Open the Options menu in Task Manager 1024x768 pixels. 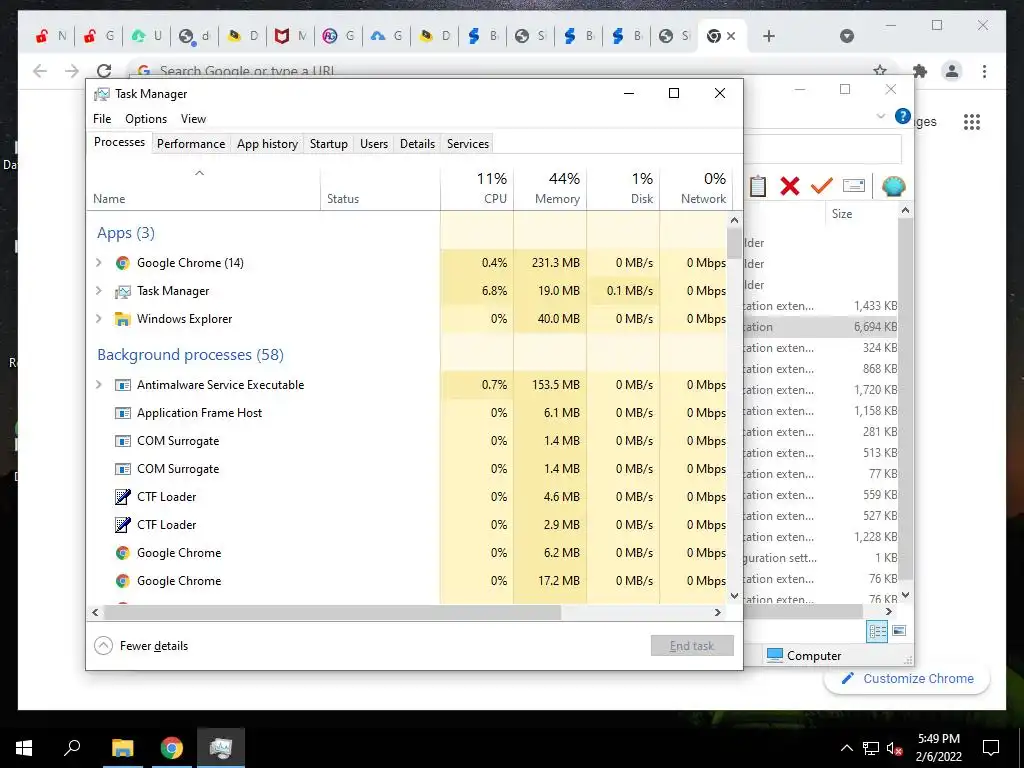[x=146, y=119]
